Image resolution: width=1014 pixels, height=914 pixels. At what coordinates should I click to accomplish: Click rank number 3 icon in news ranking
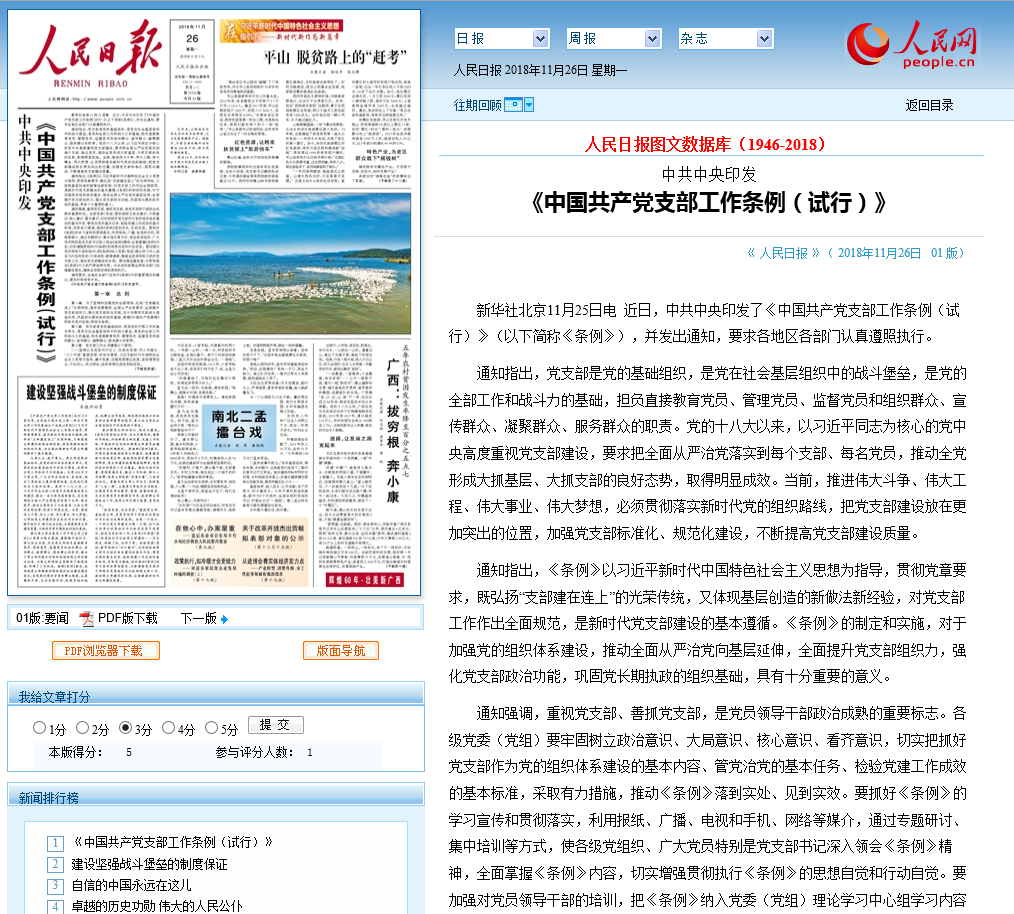click(57, 886)
